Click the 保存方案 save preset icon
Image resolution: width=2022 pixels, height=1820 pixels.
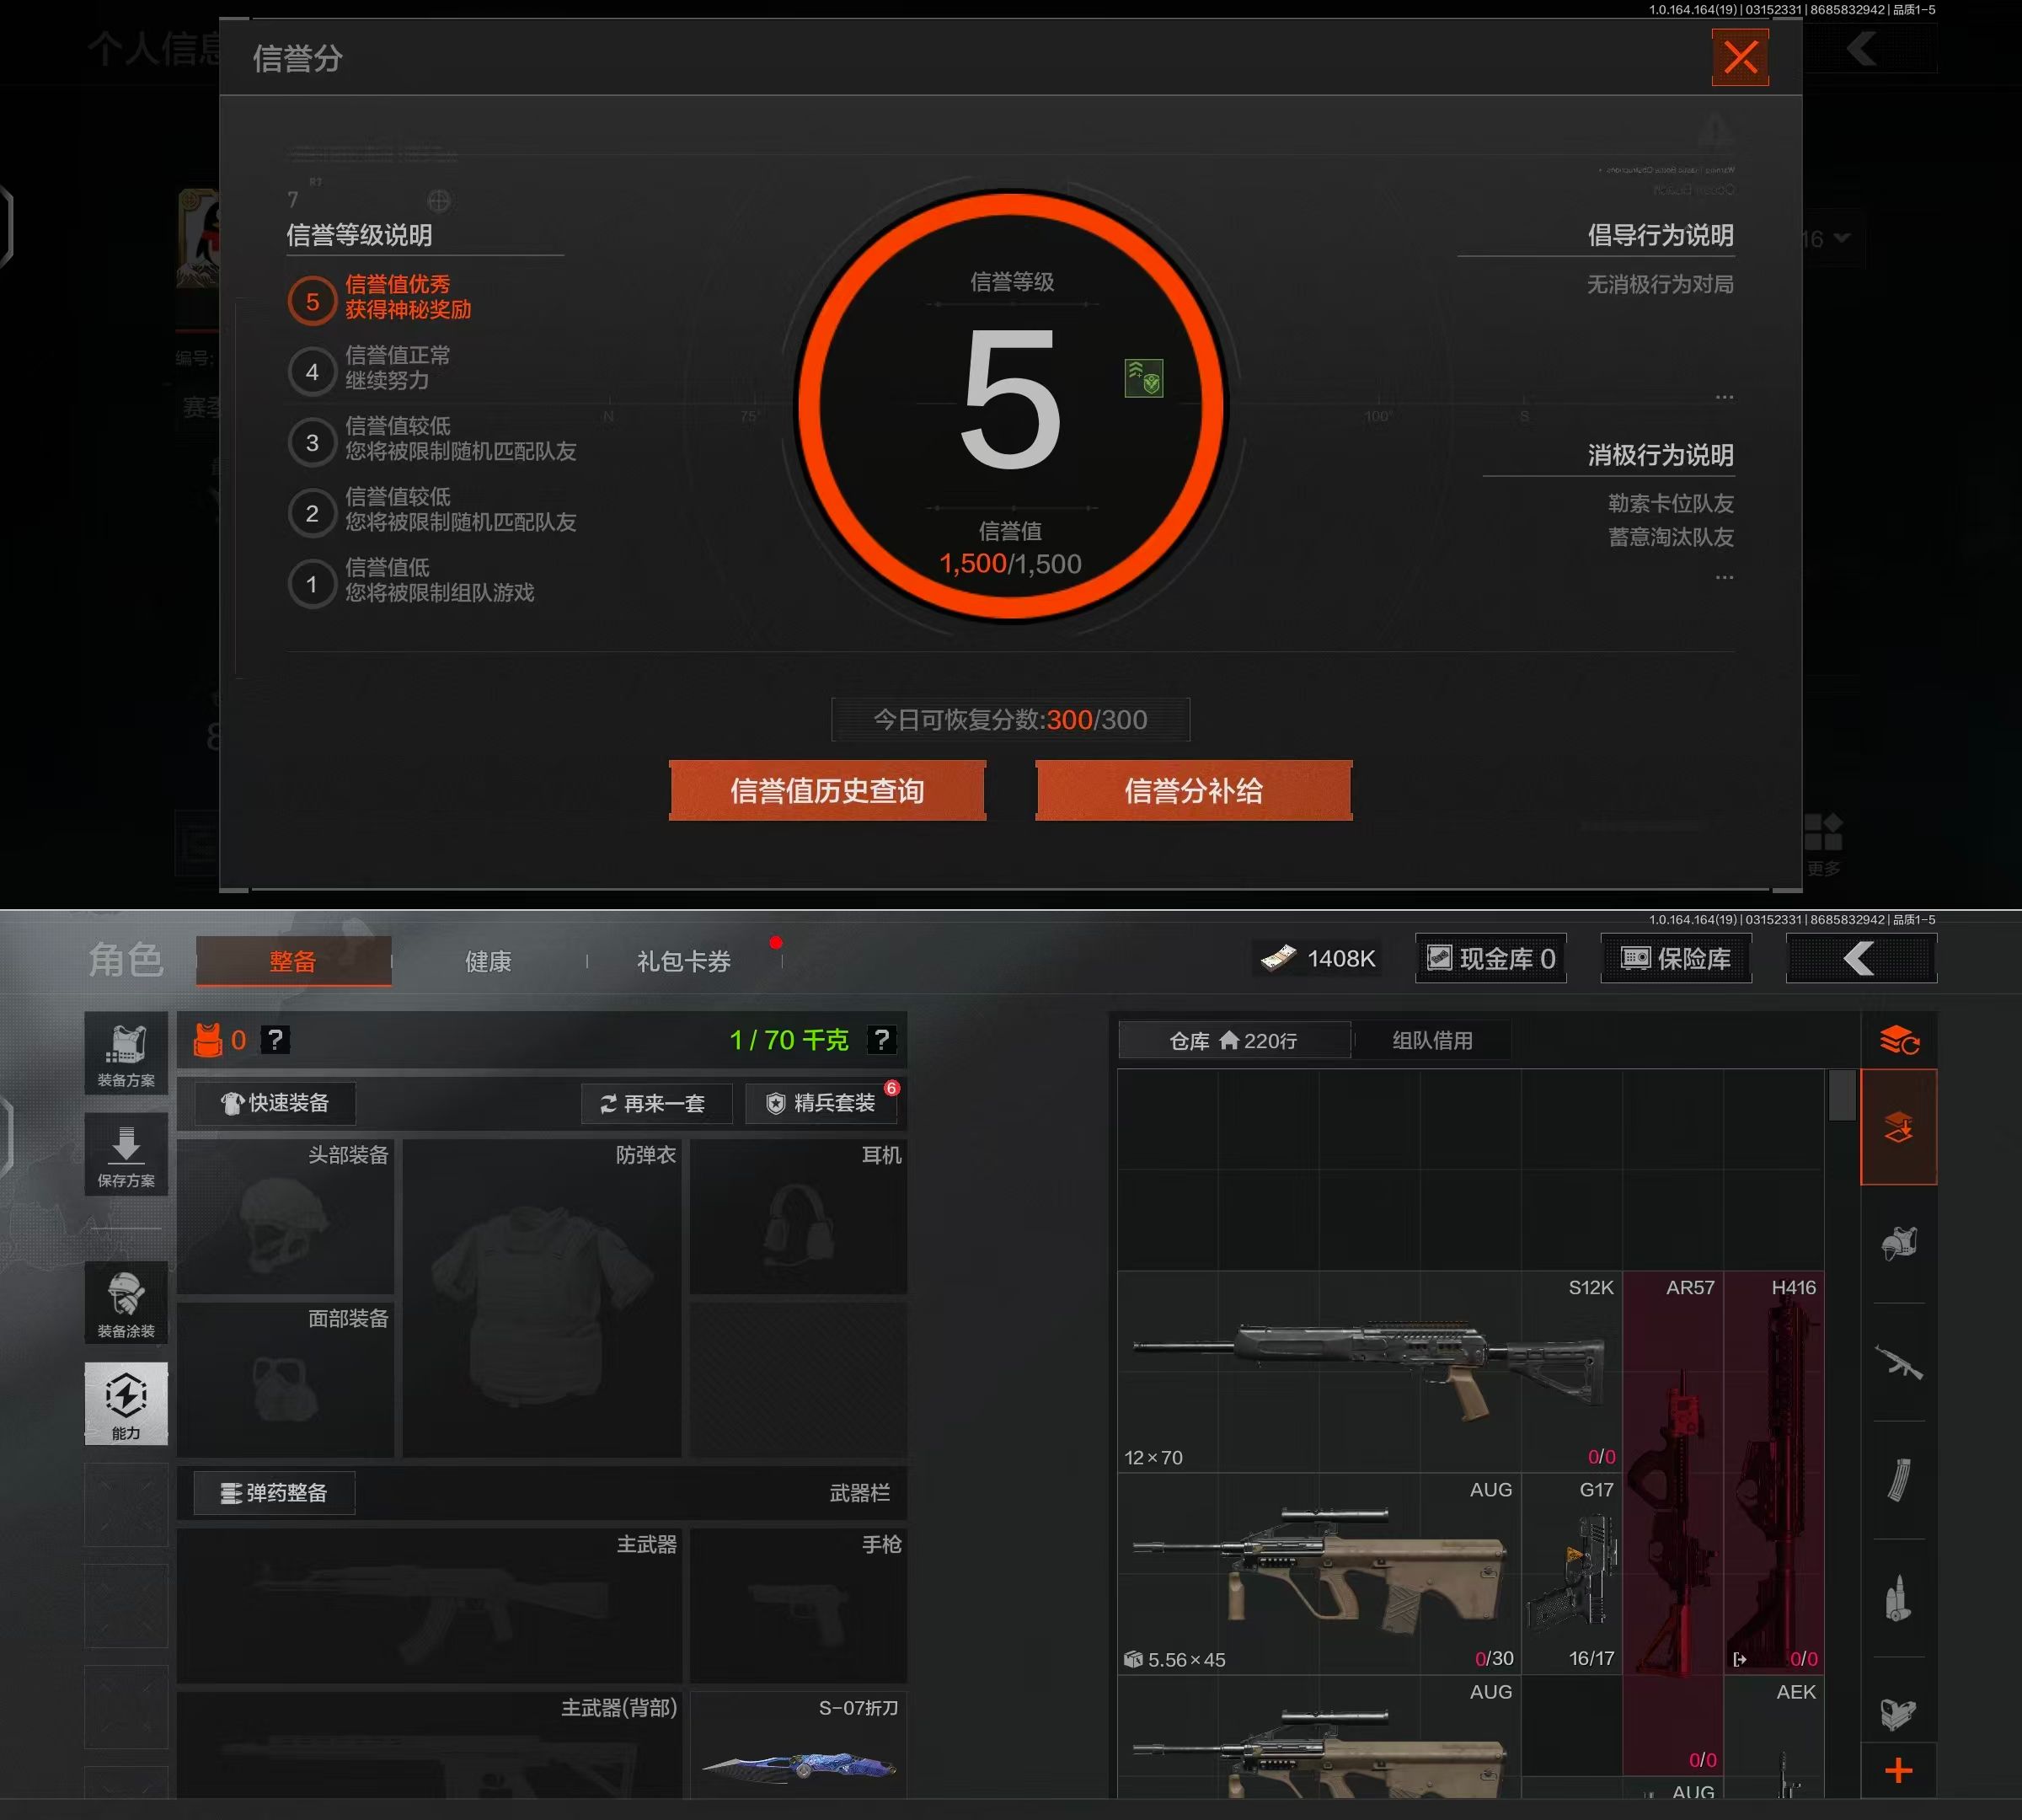pos(126,1155)
